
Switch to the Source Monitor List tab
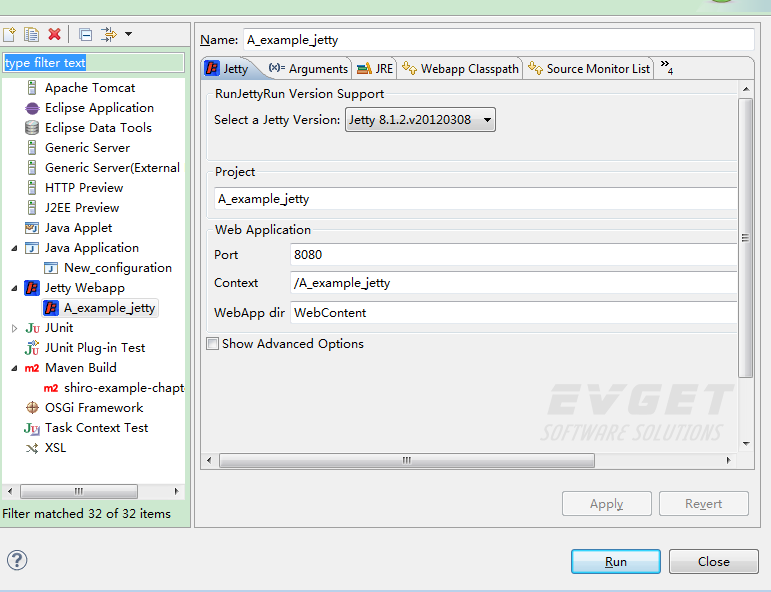[x=589, y=68]
